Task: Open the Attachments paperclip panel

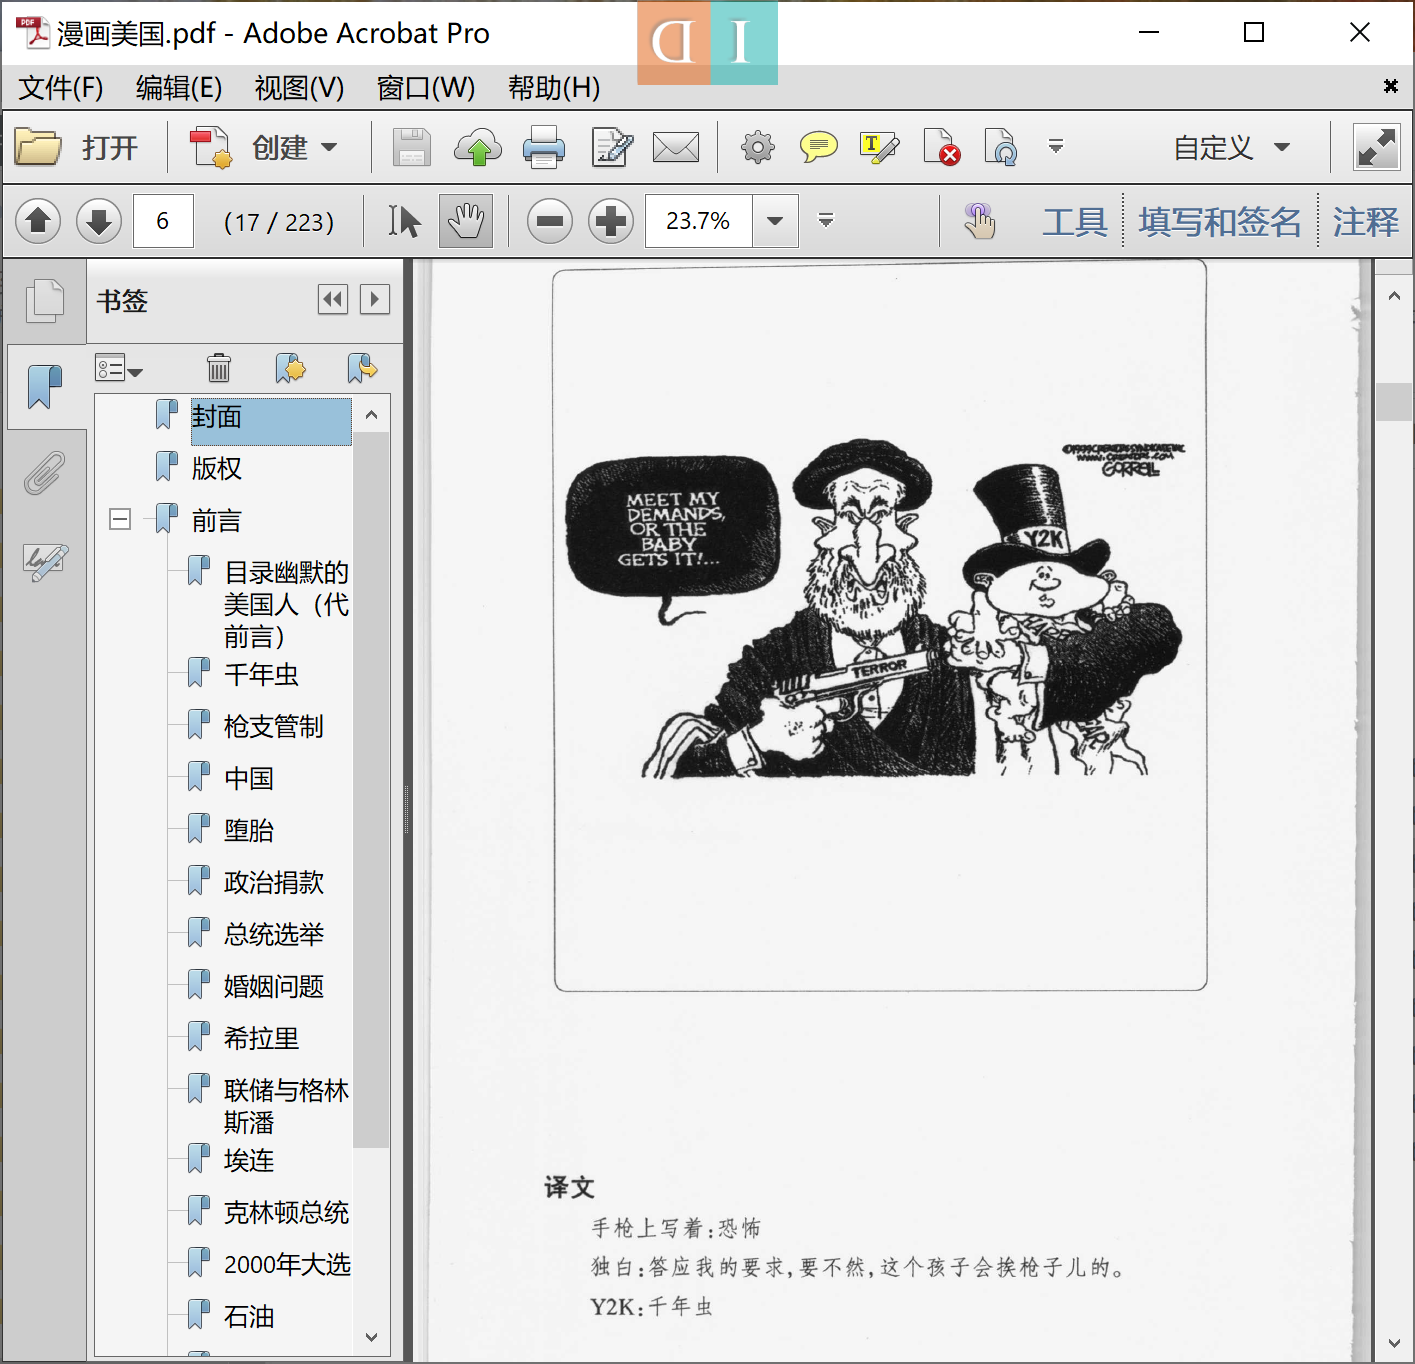Action: point(44,473)
